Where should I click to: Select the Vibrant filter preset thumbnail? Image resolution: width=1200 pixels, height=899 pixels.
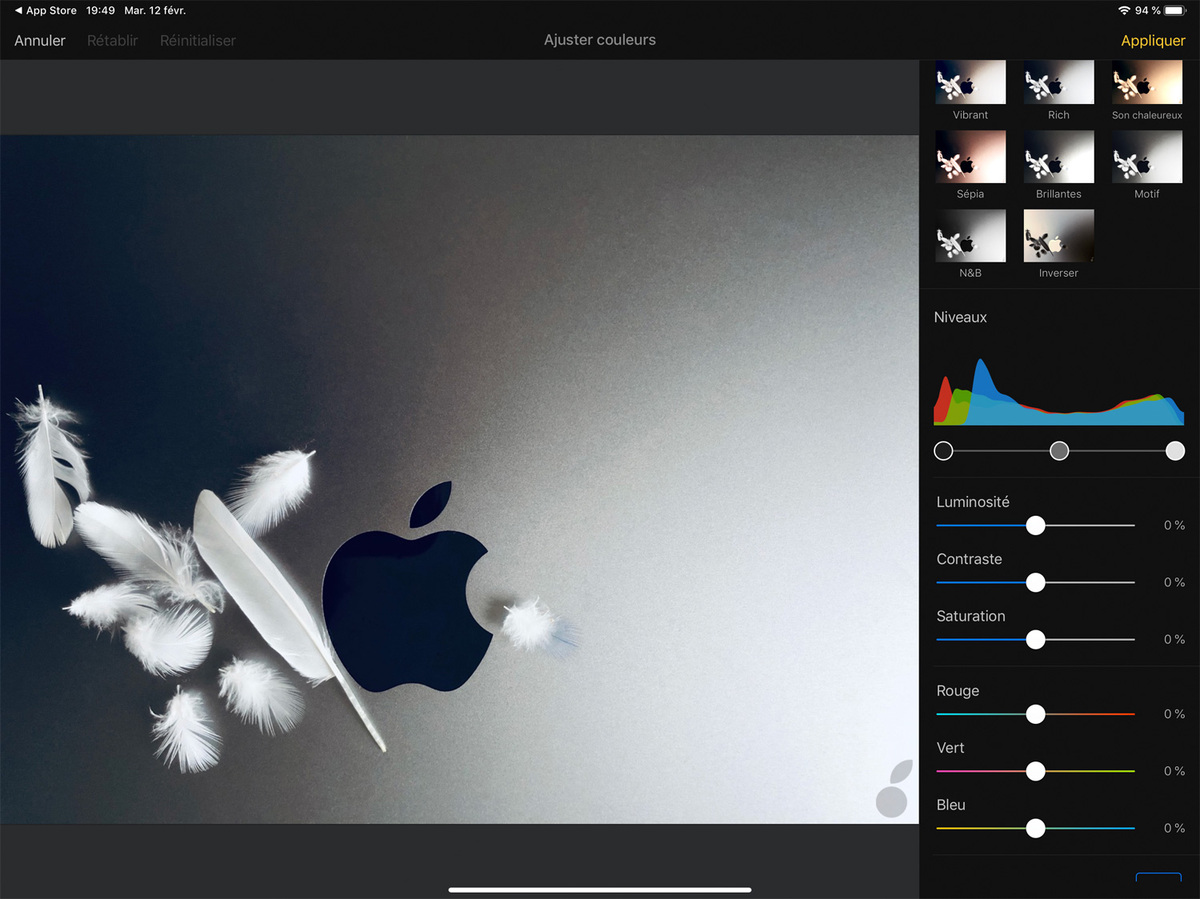pyautogui.click(x=970, y=82)
